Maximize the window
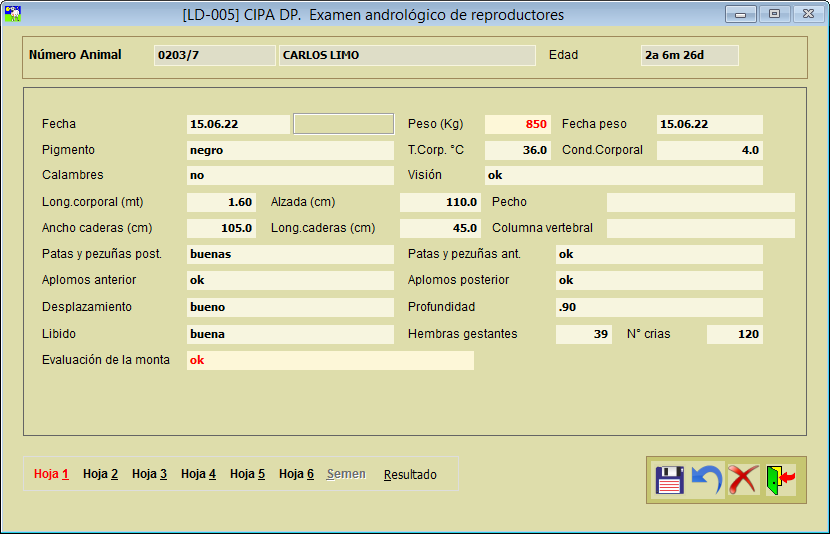Image resolution: width=830 pixels, height=534 pixels. (773, 14)
